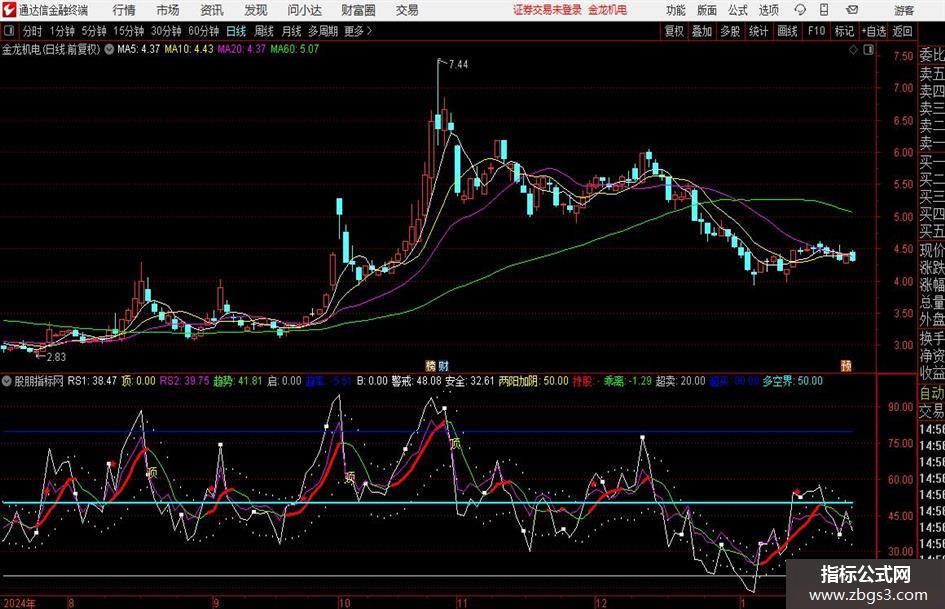The image size is (945, 609).
Task: Click the month 11 axis marker
Action: pos(462,603)
